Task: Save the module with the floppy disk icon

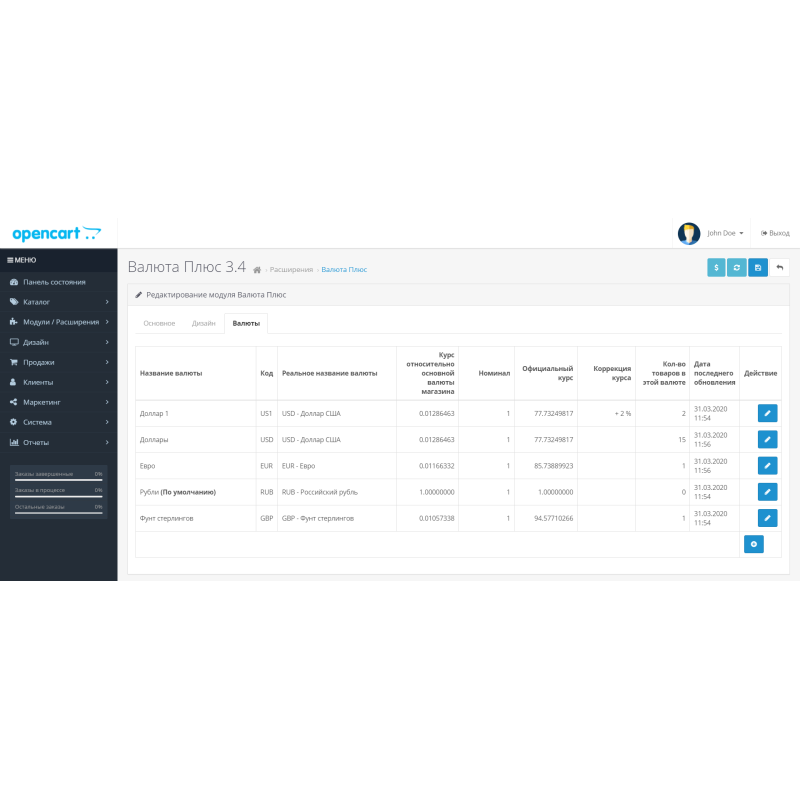Action: pyautogui.click(x=758, y=267)
